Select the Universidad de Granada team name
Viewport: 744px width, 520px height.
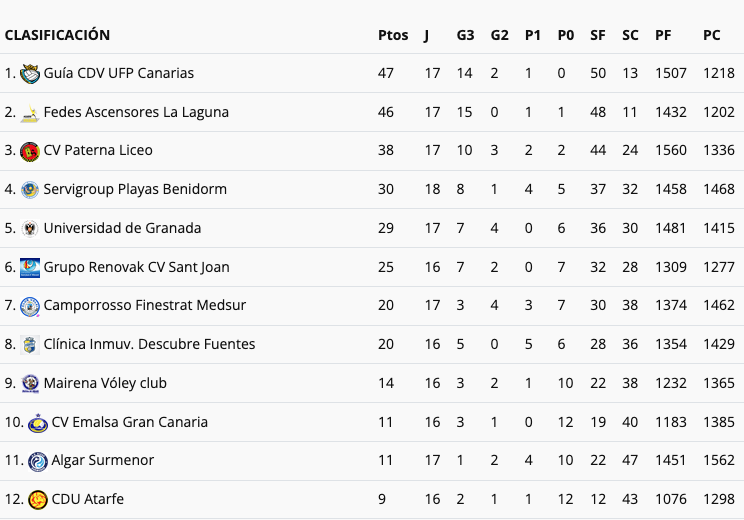(x=122, y=229)
